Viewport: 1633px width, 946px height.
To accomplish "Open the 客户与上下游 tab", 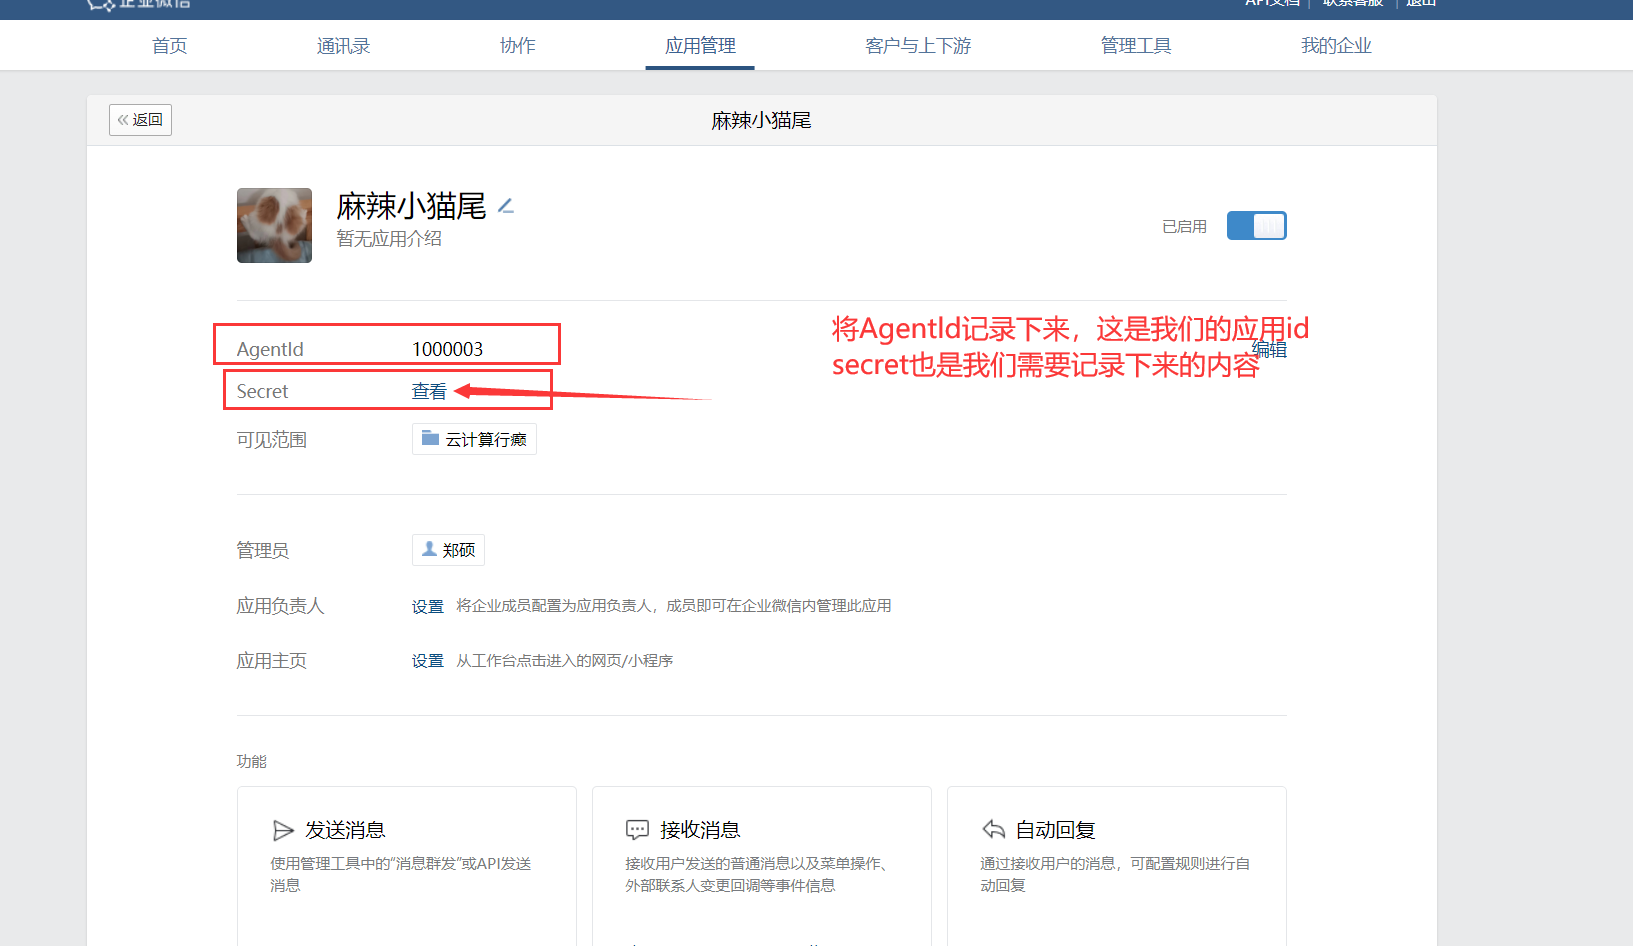I will pos(918,46).
